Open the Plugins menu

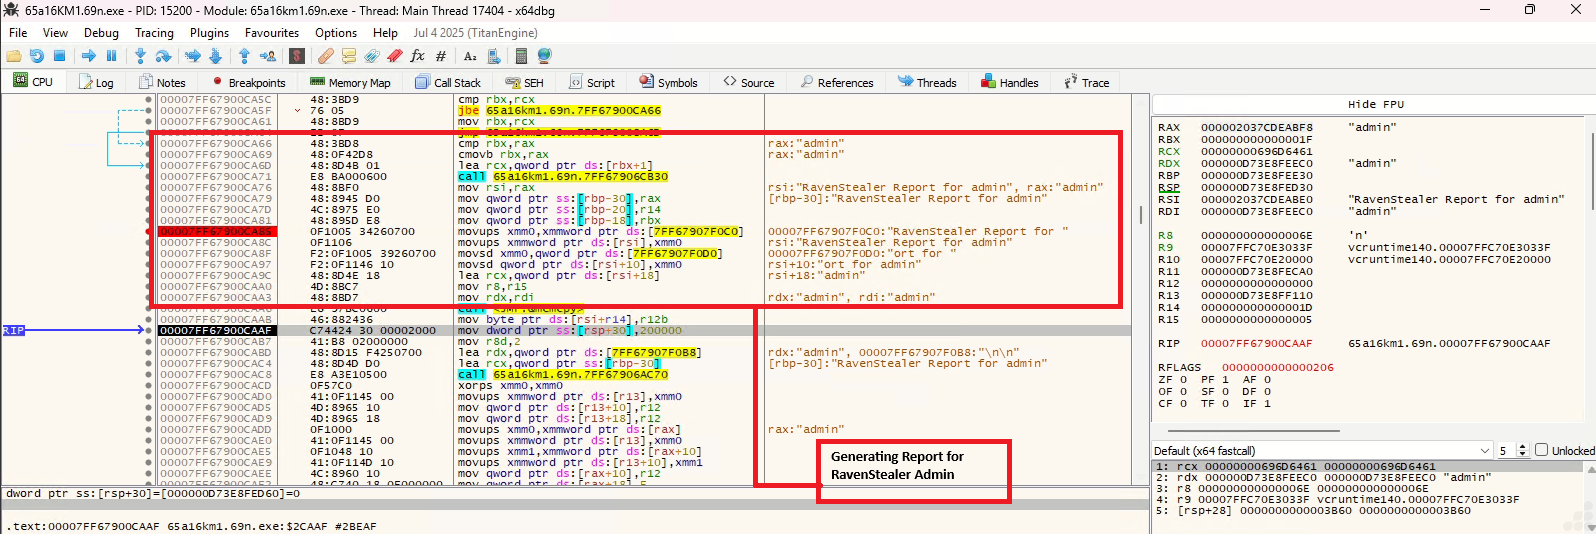209,33
